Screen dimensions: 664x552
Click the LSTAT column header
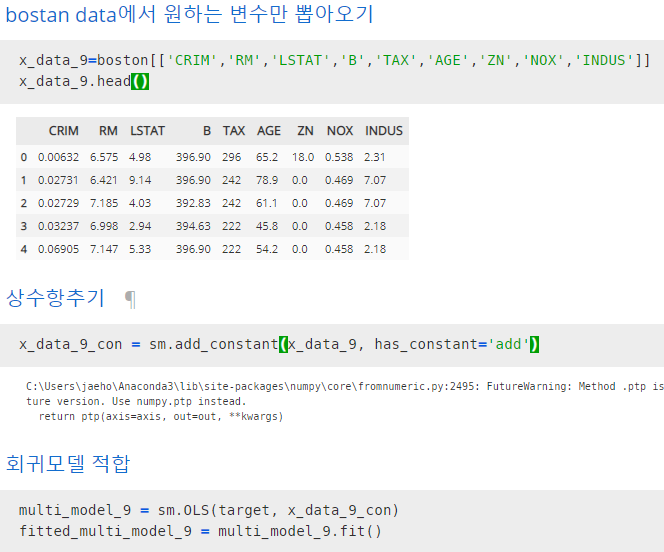(147, 131)
